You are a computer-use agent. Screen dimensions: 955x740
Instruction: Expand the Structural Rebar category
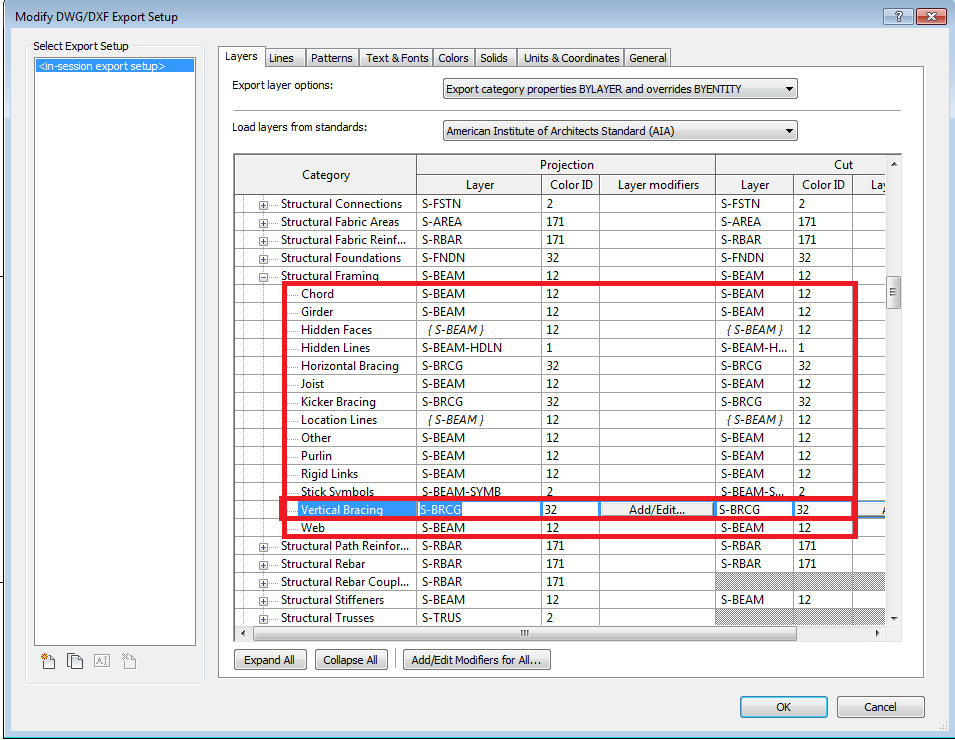tap(263, 565)
